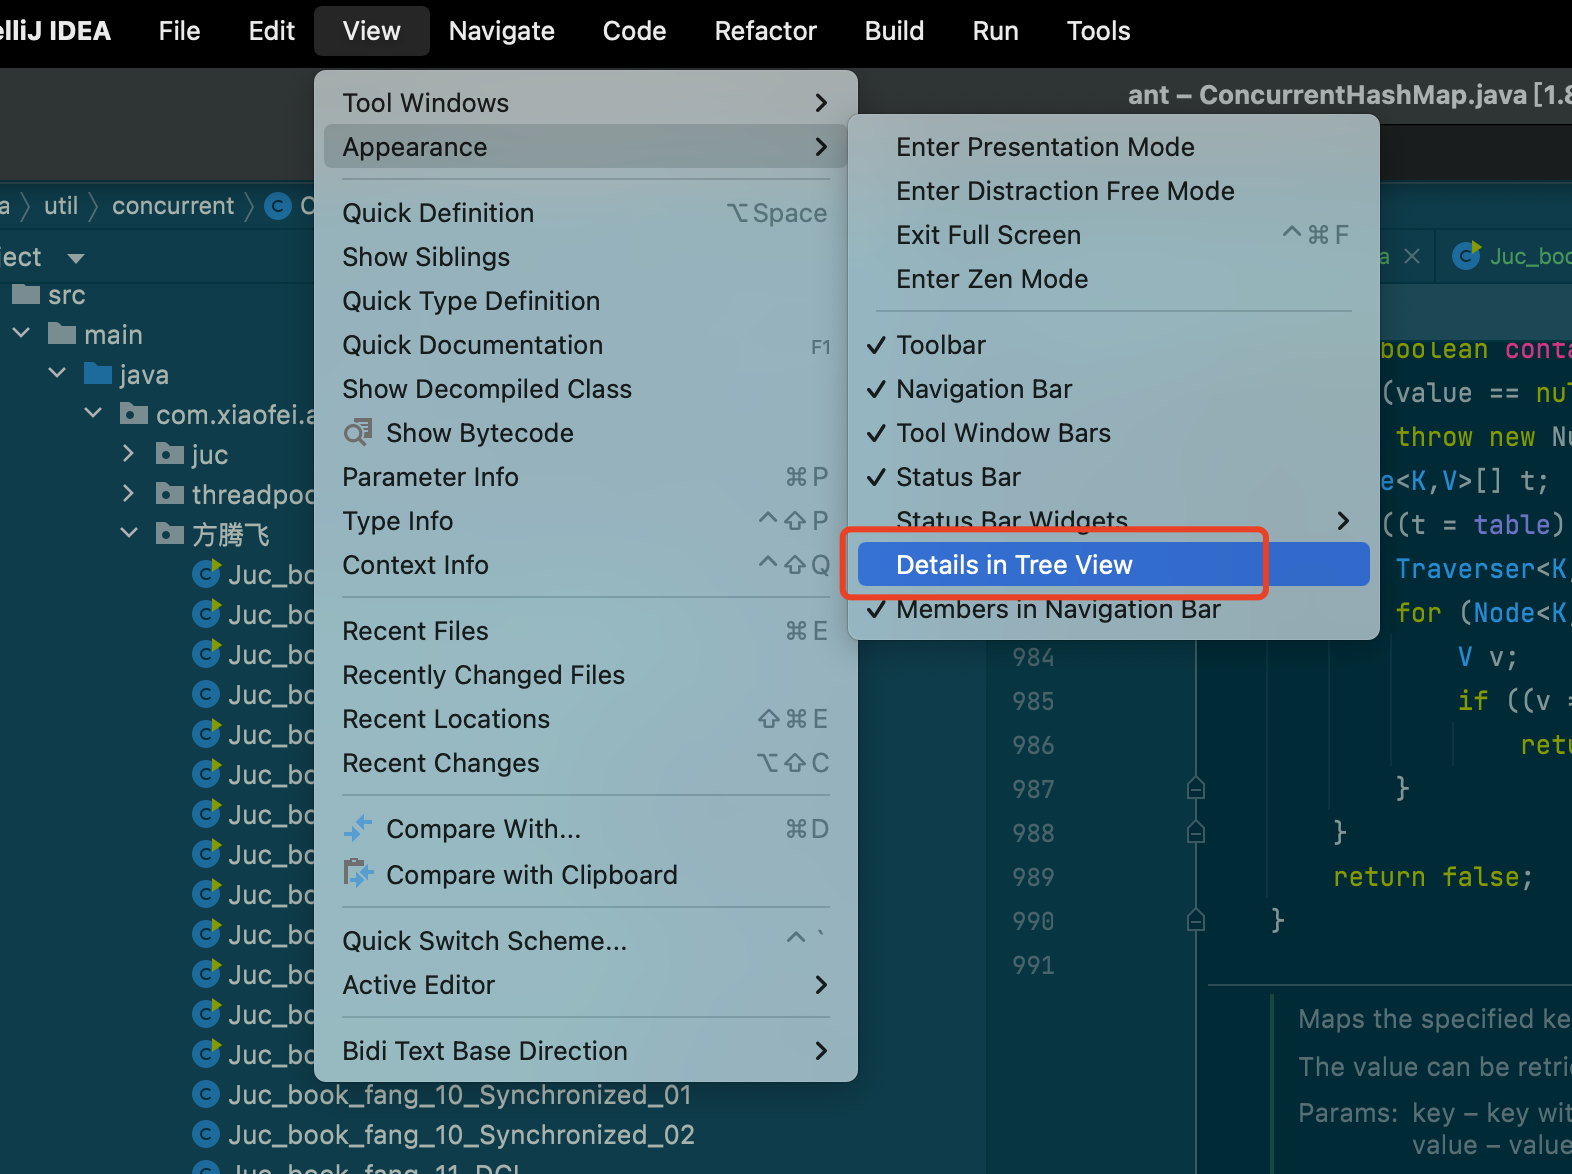Uncheck the Toolbar option
Image resolution: width=1572 pixels, height=1174 pixels.
(940, 345)
